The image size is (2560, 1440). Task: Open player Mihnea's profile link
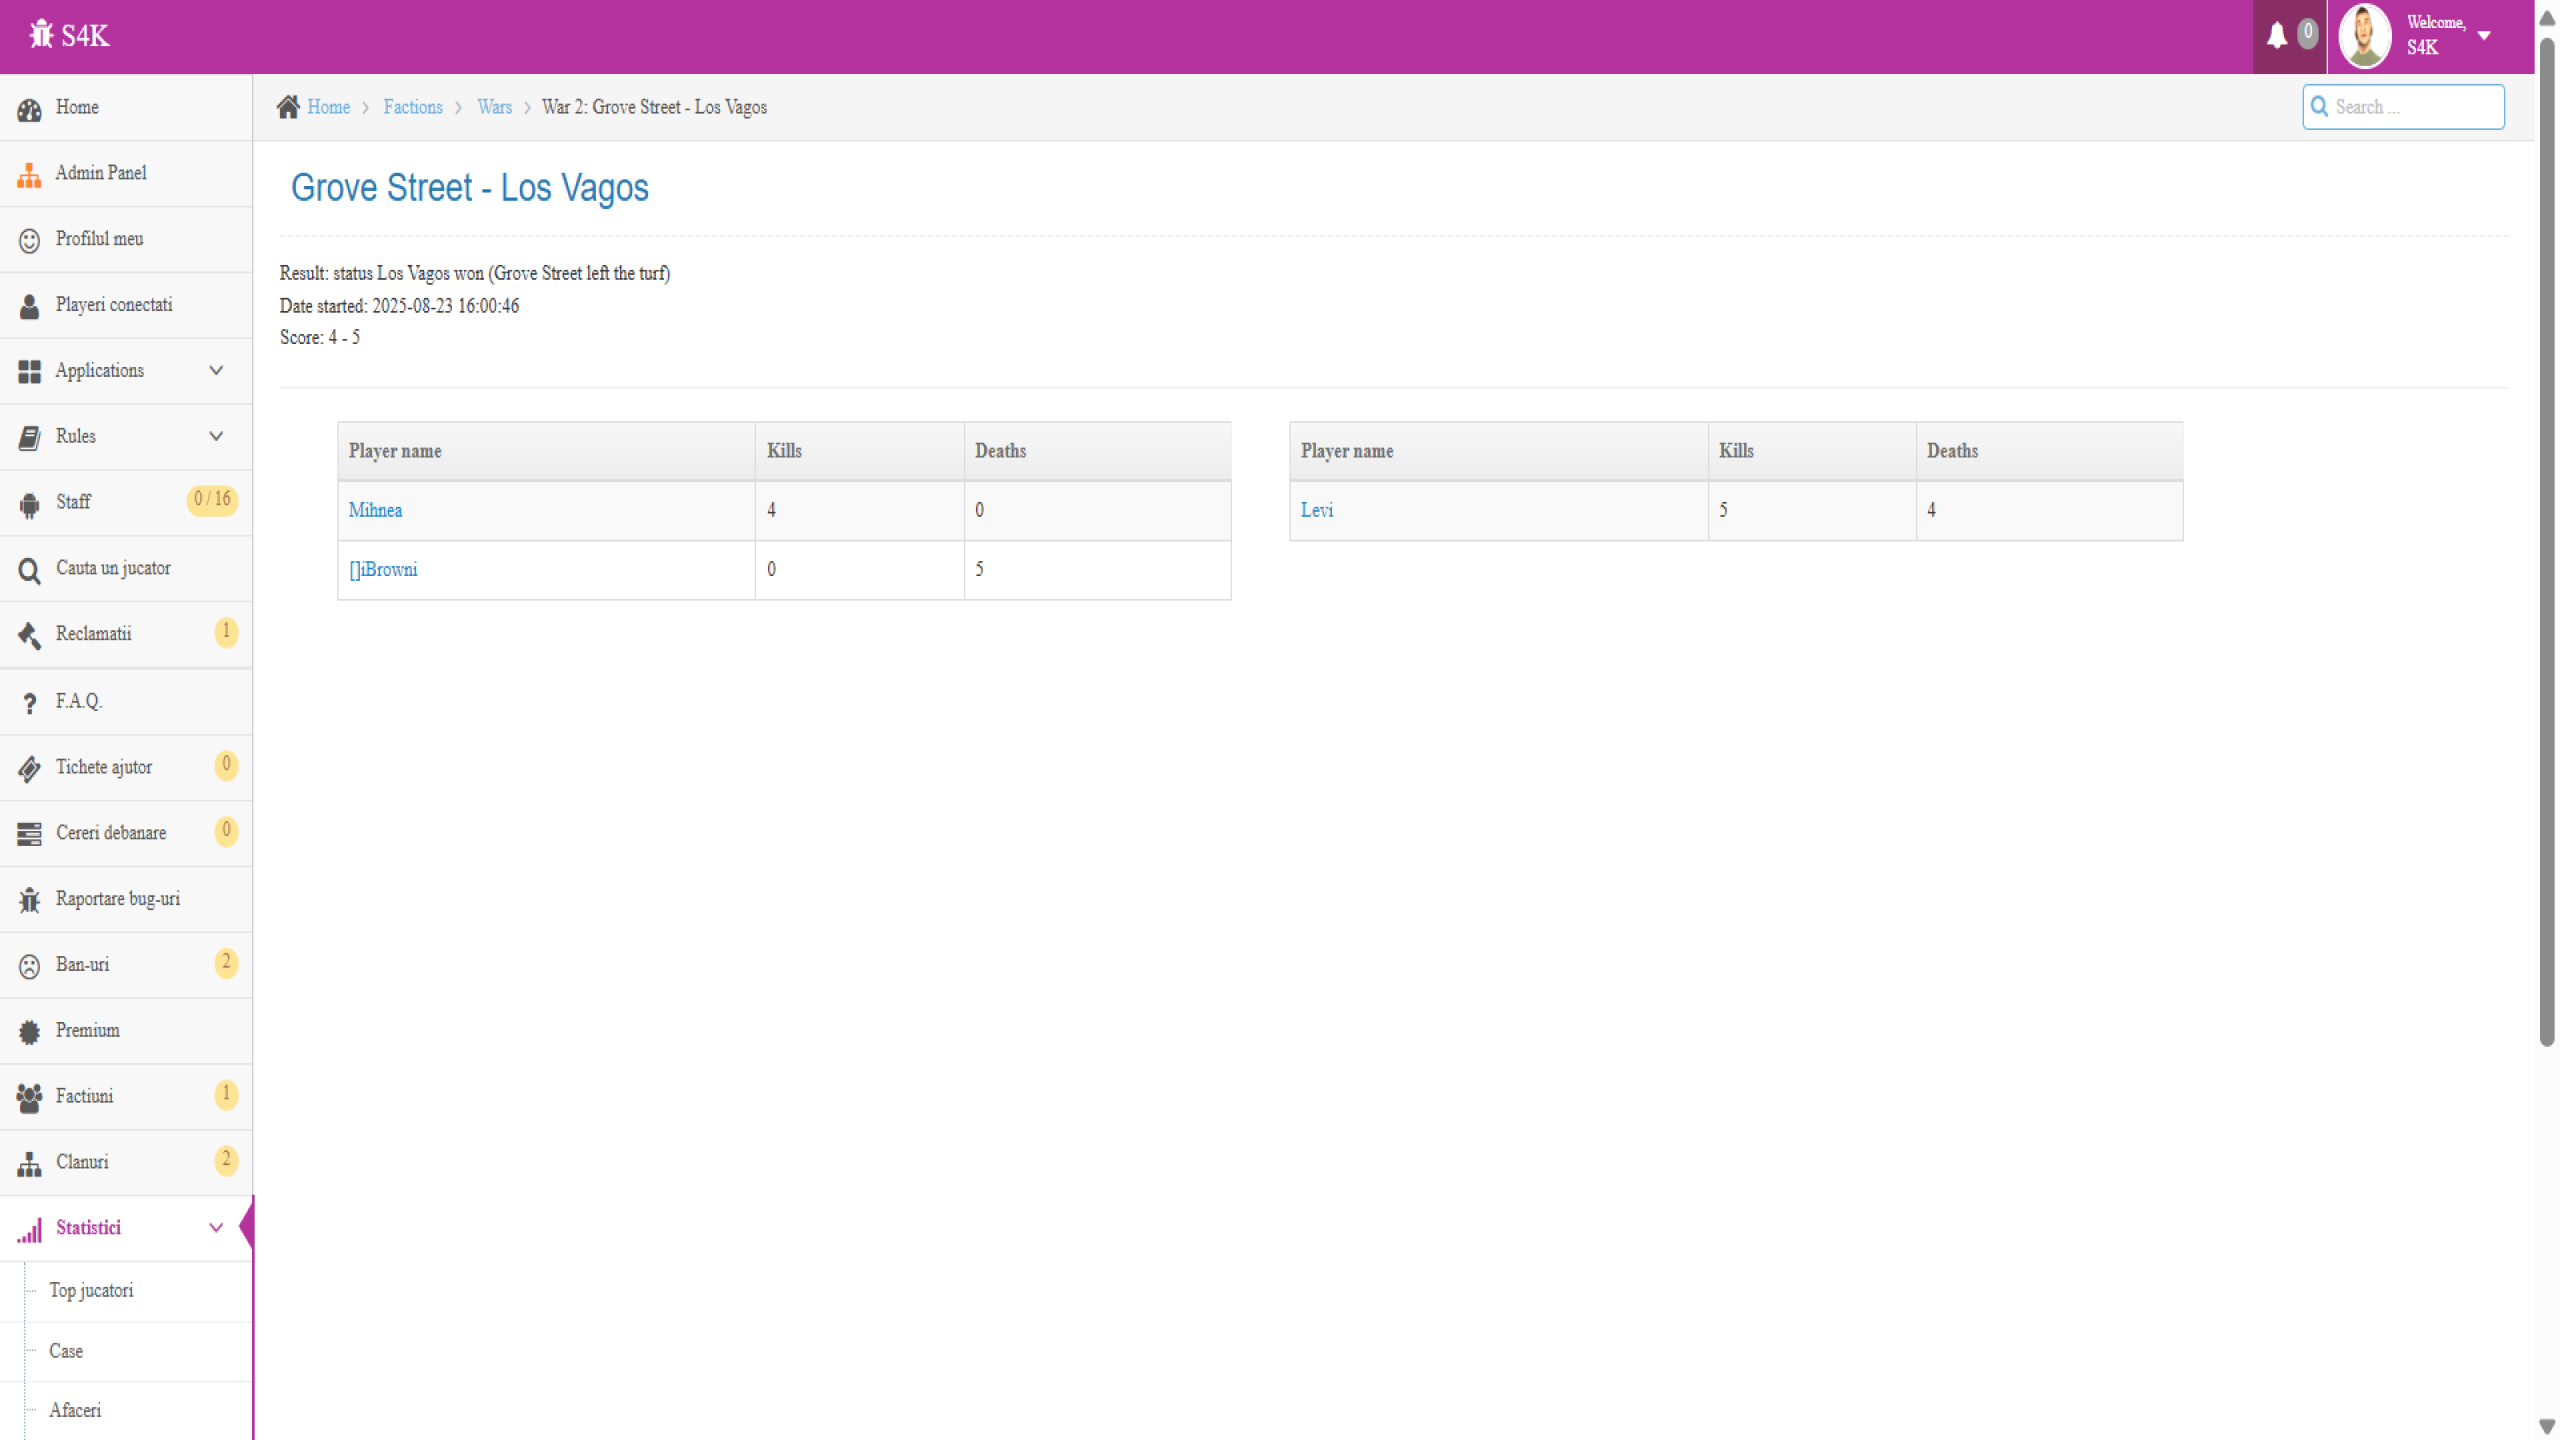click(x=375, y=510)
